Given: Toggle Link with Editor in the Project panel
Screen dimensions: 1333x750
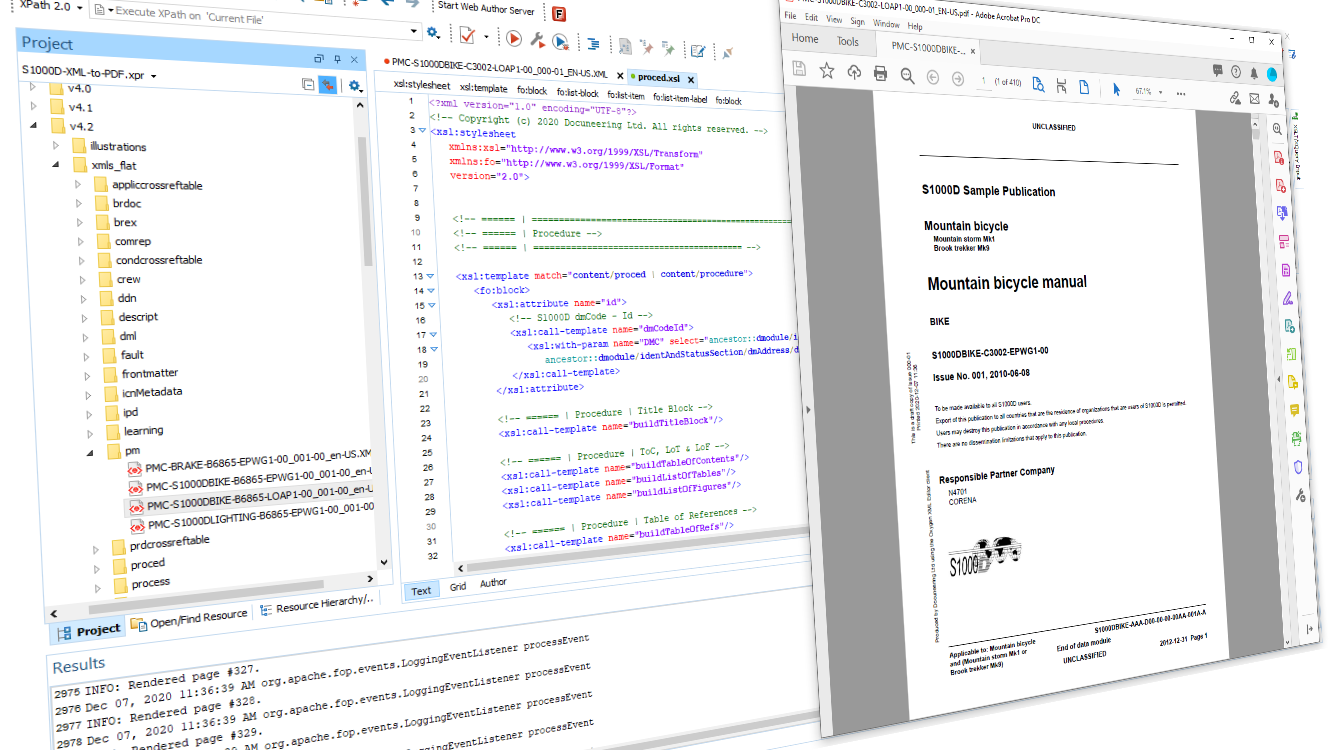Looking at the screenshot, I should [327, 86].
